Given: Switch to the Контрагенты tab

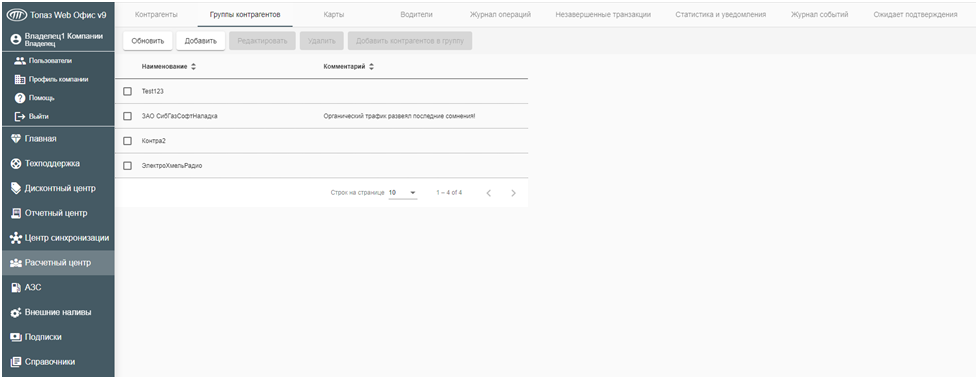Looking at the screenshot, I should (157, 14).
